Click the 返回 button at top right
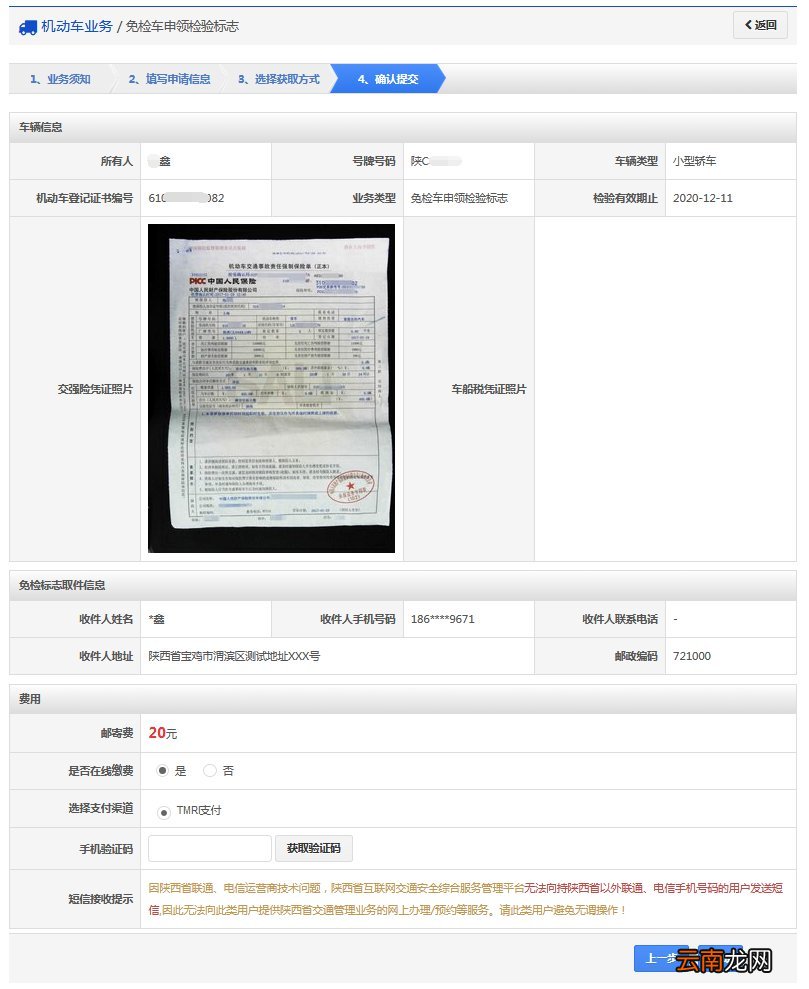This screenshot has width=809, height=989. tap(761, 24)
